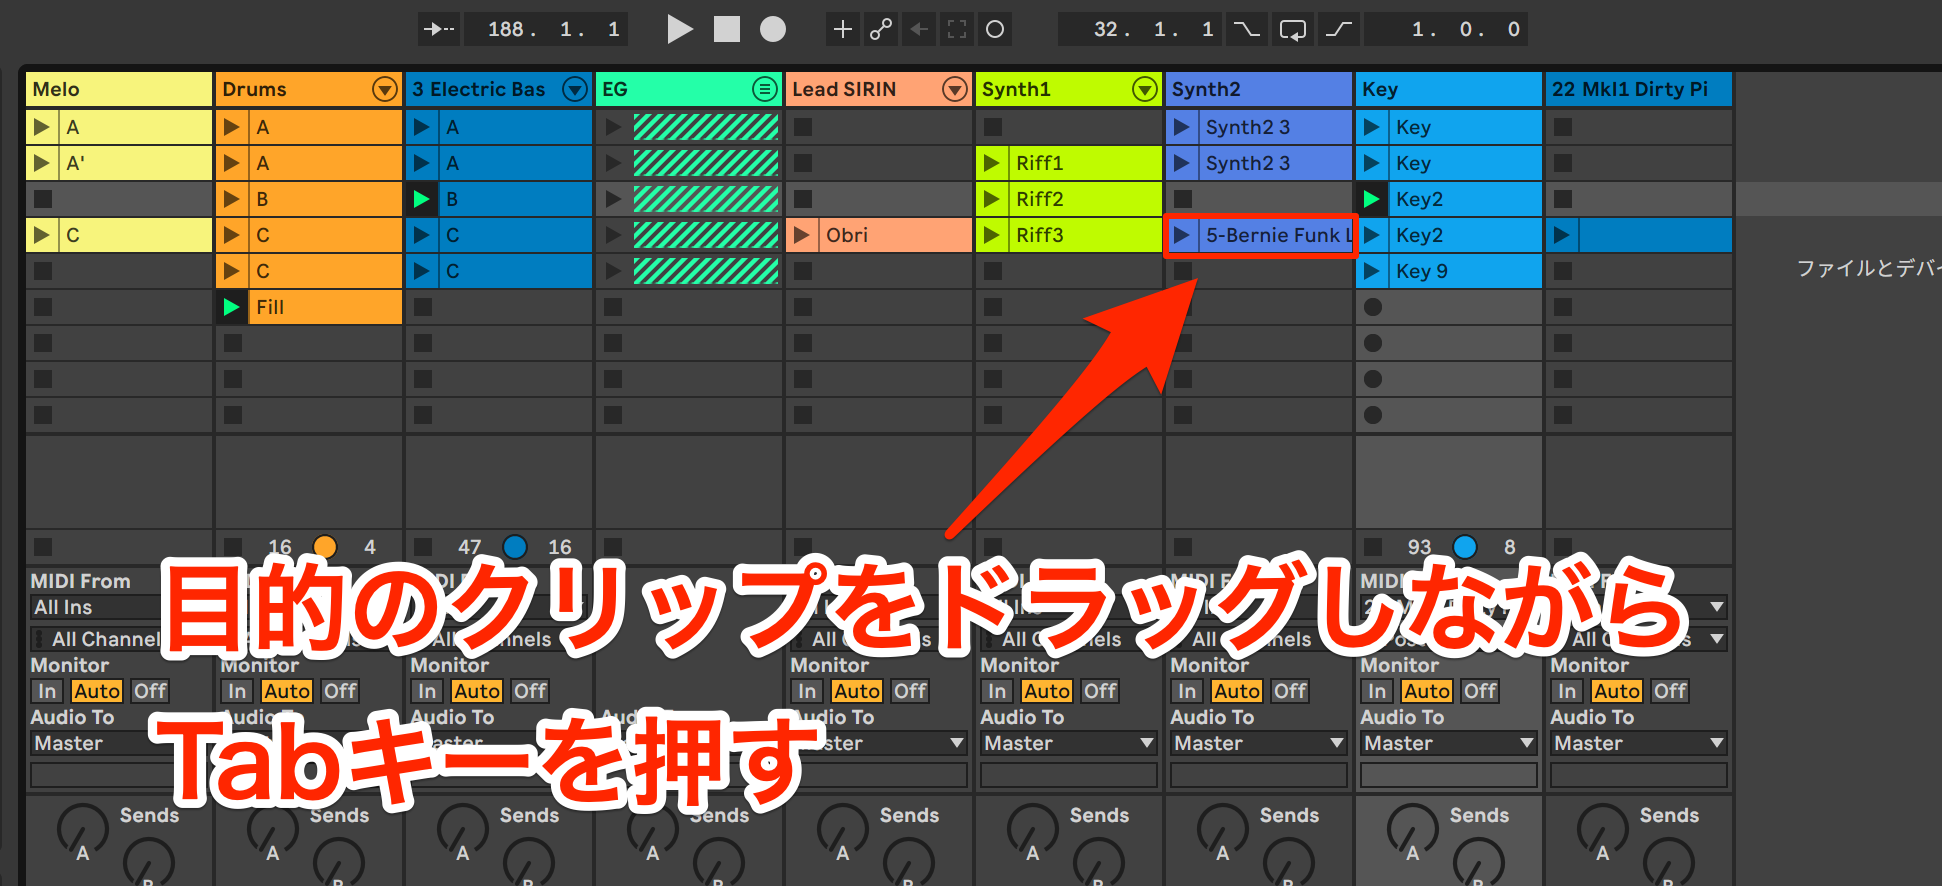The height and width of the screenshot is (886, 1942).
Task: Set Melo track Monitor to In
Action: 47,691
